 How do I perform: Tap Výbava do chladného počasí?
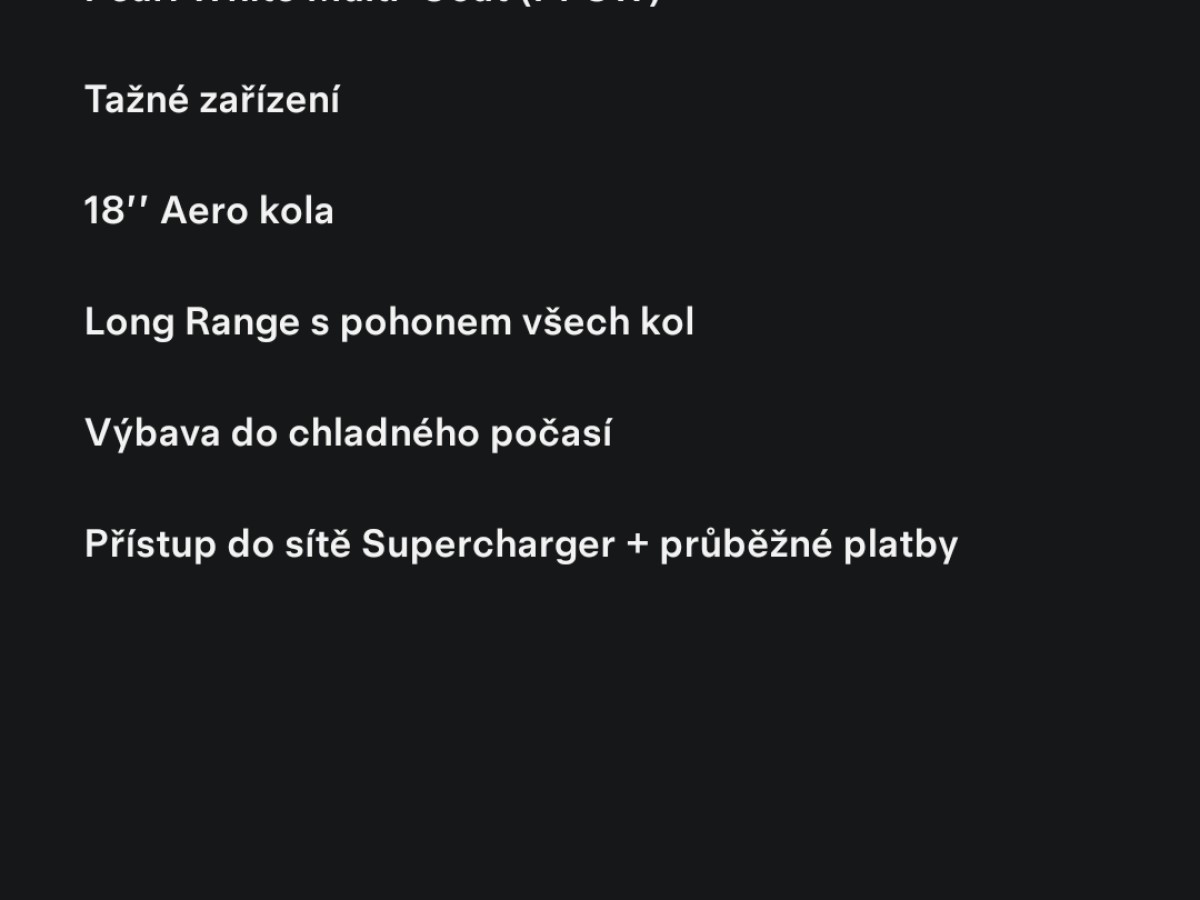348,434
